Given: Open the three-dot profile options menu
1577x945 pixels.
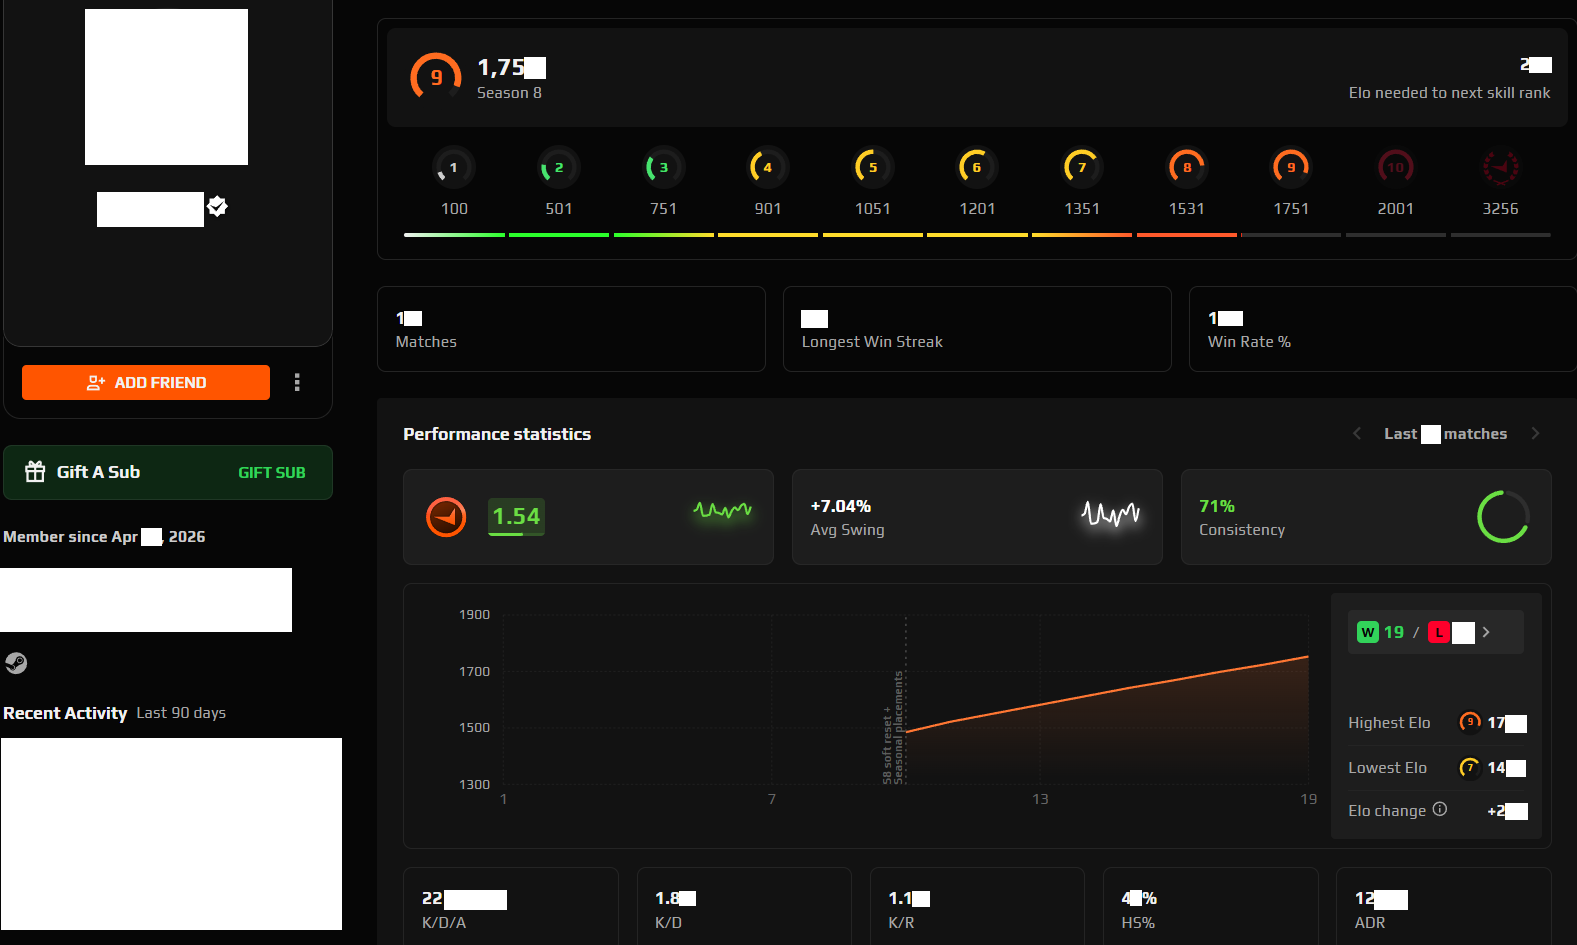Looking at the screenshot, I should pyautogui.click(x=297, y=382).
